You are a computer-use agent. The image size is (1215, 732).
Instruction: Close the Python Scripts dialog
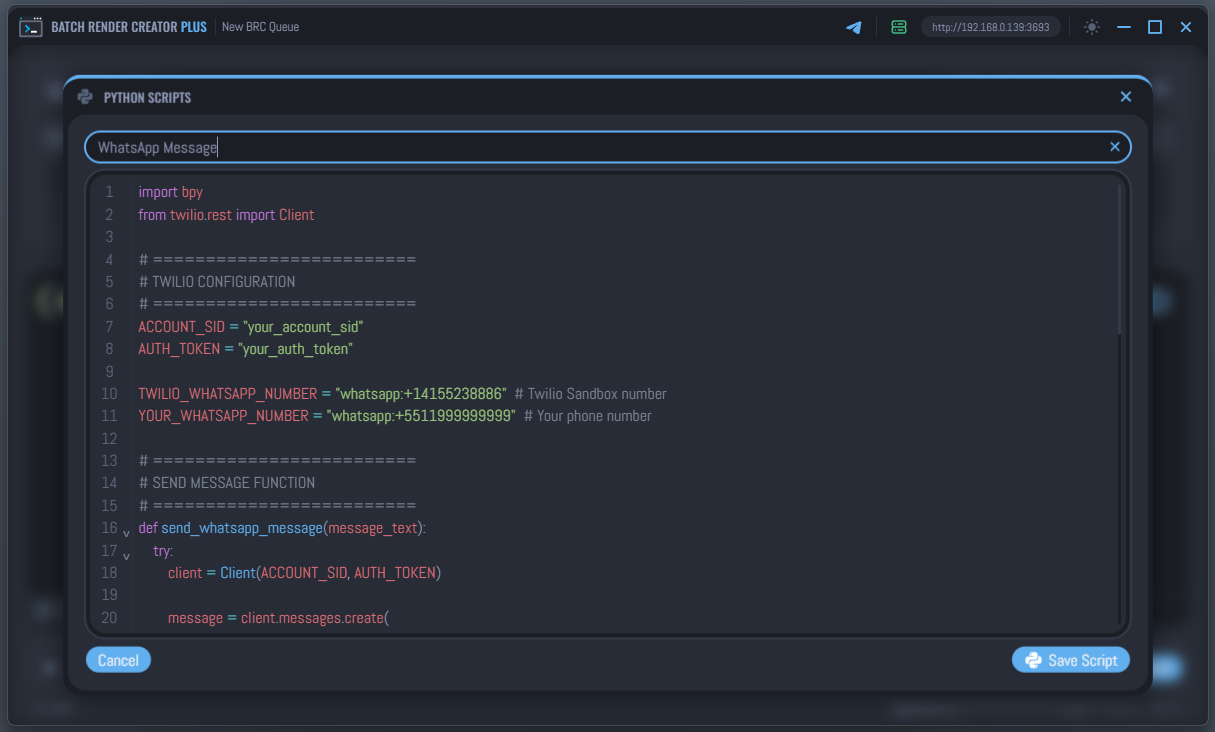[1126, 97]
